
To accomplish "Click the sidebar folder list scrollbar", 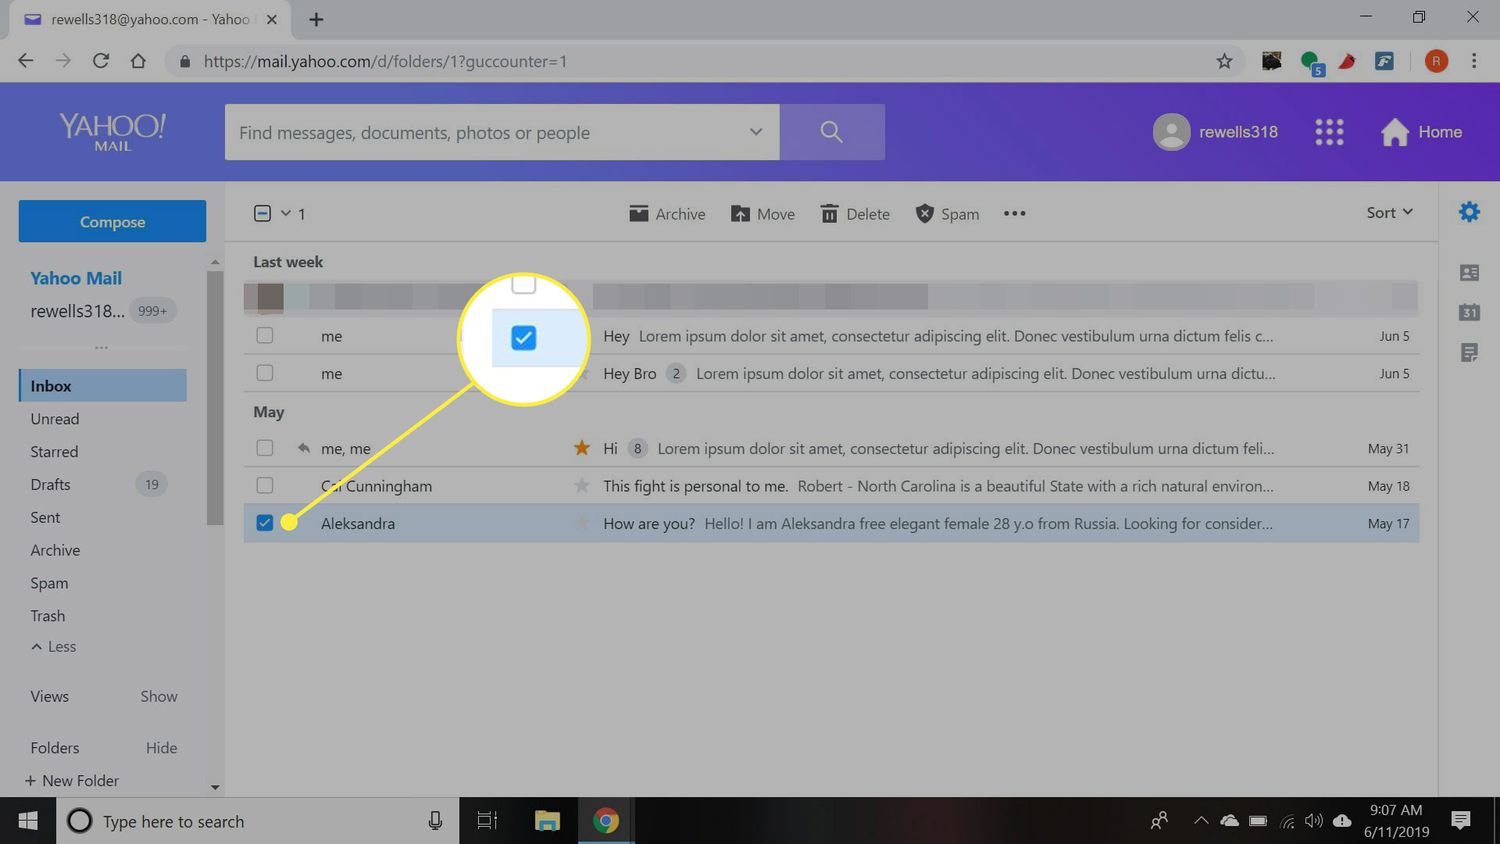I will click(x=215, y=398).
